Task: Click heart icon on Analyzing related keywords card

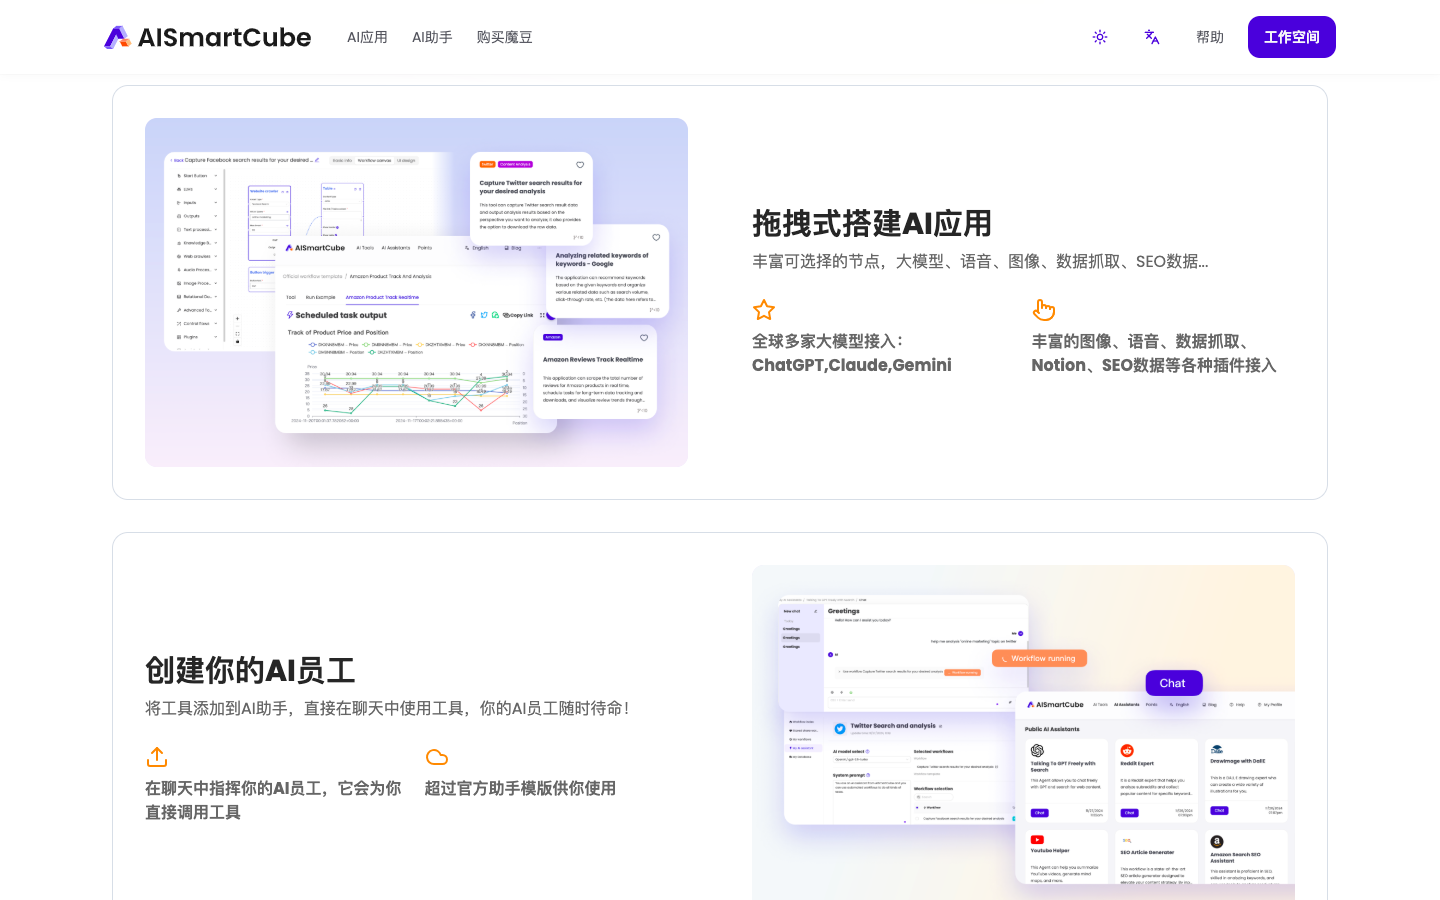Action: [x=656, y=237]
